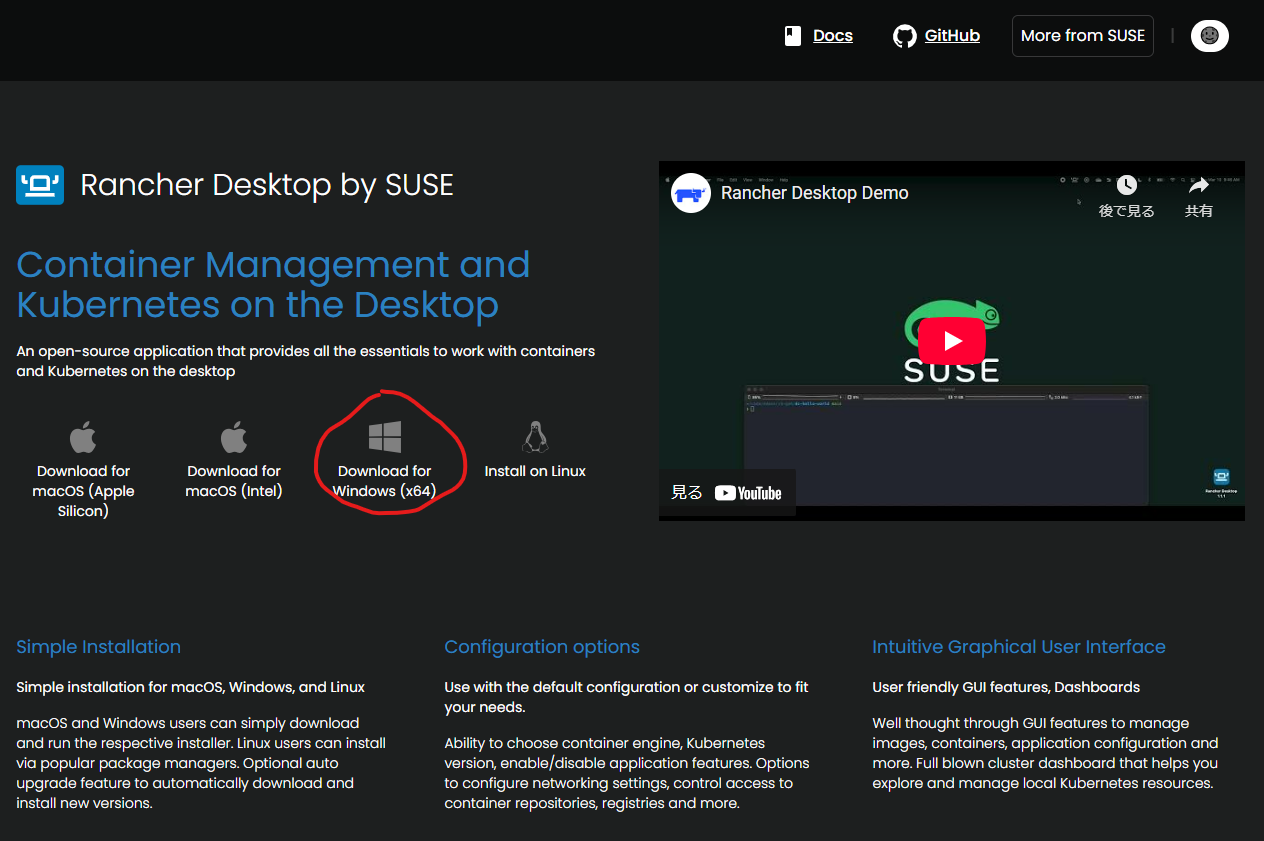
Task: Click the Windows logo icon
Action: click(385, 437)
